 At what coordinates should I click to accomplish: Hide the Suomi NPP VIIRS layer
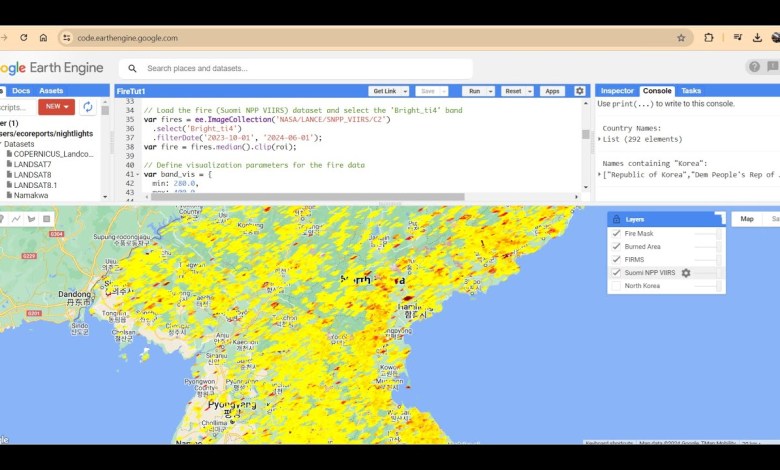616,273
